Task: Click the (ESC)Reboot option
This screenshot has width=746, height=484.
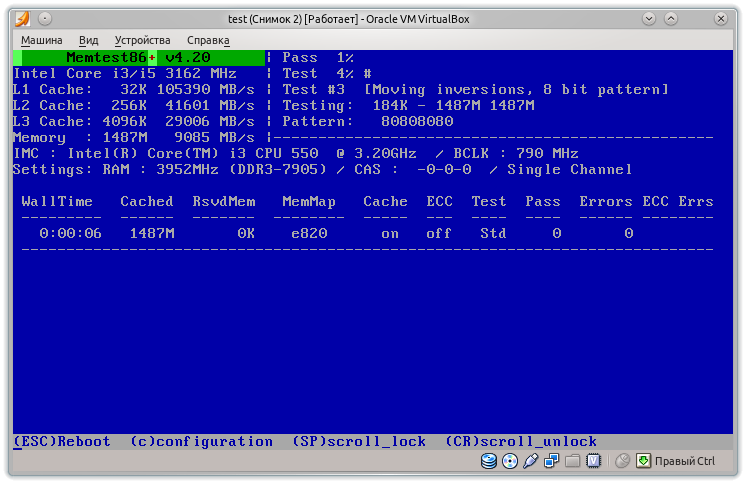Action: [x=62, y=442]
